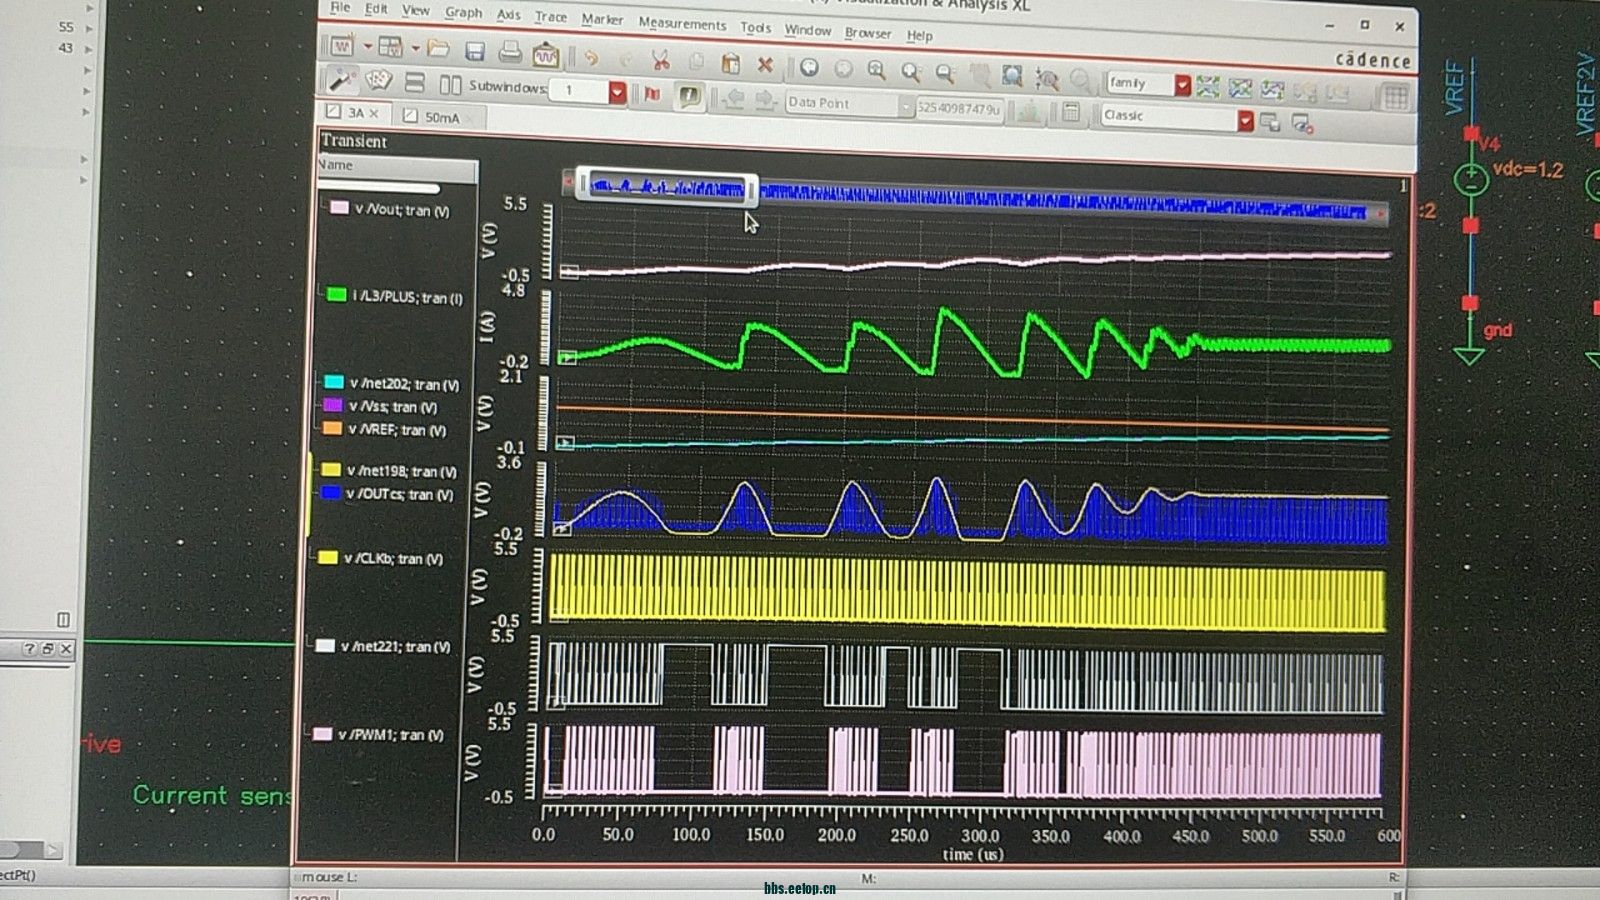Click the calculator icon
1600x900 pixels.
1070,112
